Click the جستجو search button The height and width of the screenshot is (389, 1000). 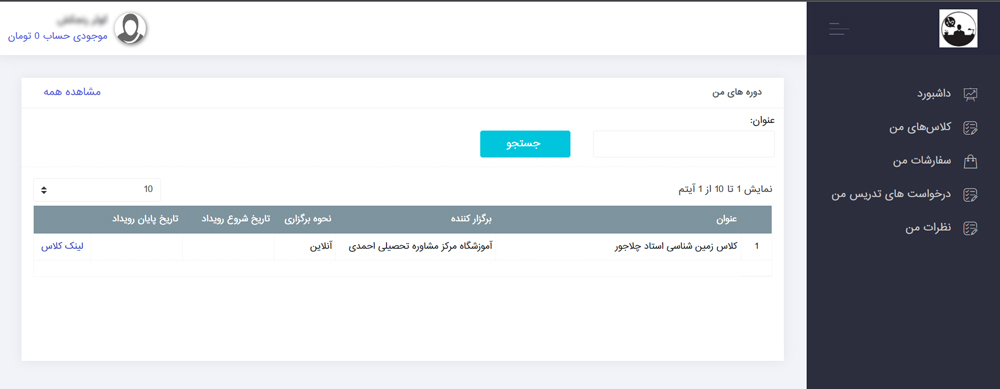525,144
